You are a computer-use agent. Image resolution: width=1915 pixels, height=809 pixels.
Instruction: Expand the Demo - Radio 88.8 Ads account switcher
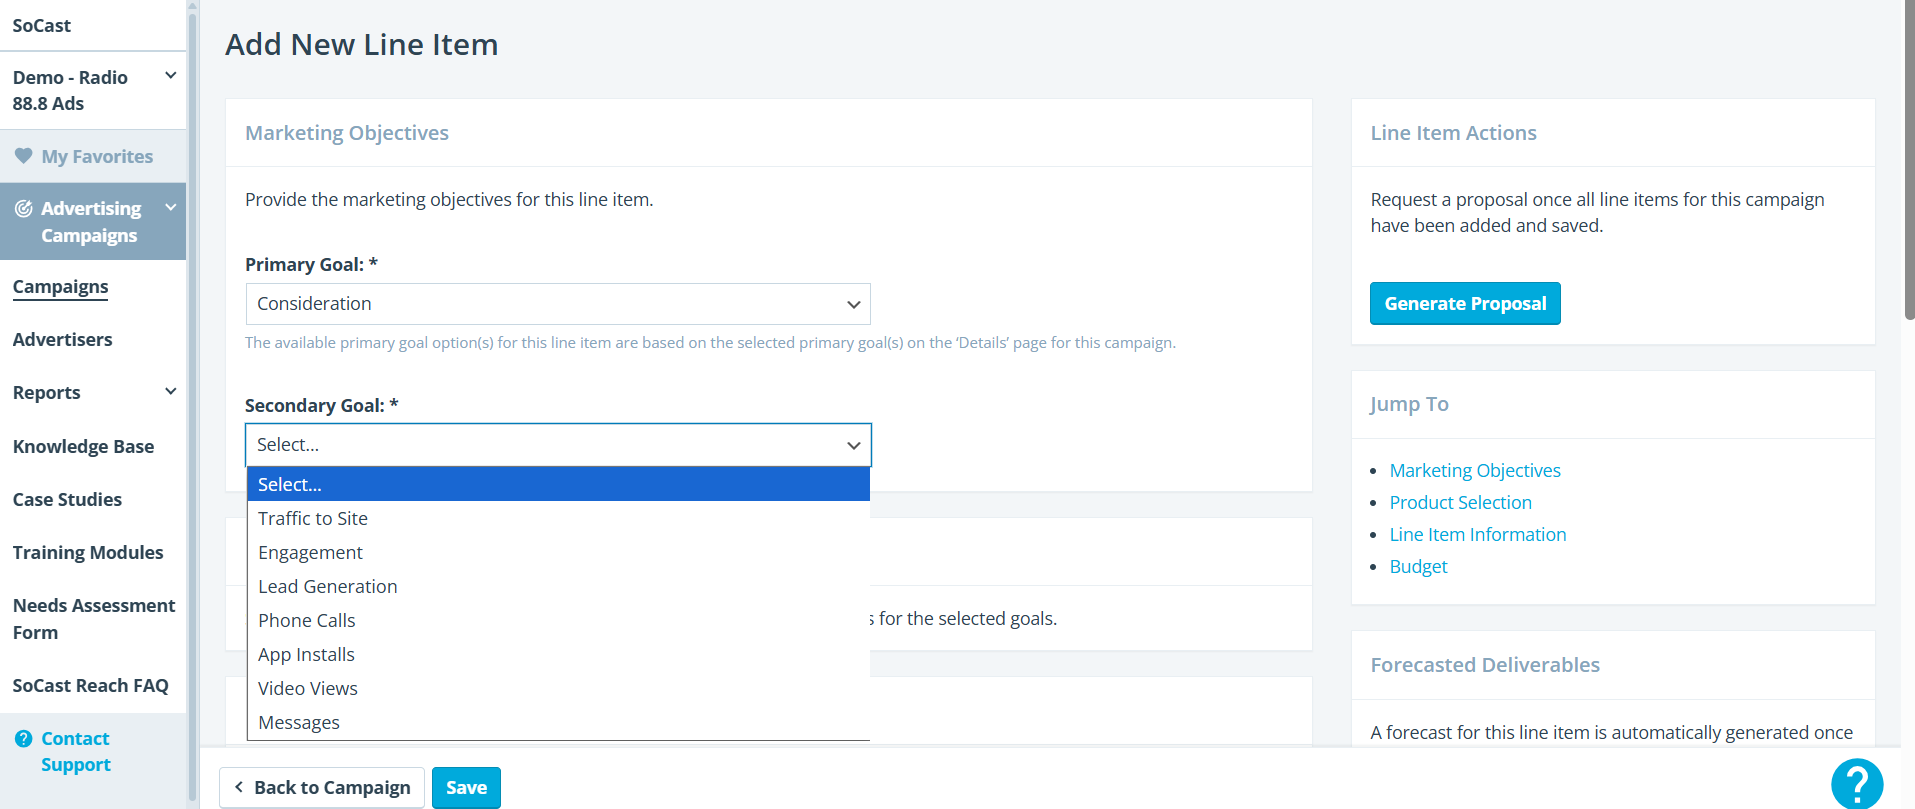pyautogui.click(x=171, y=76)
